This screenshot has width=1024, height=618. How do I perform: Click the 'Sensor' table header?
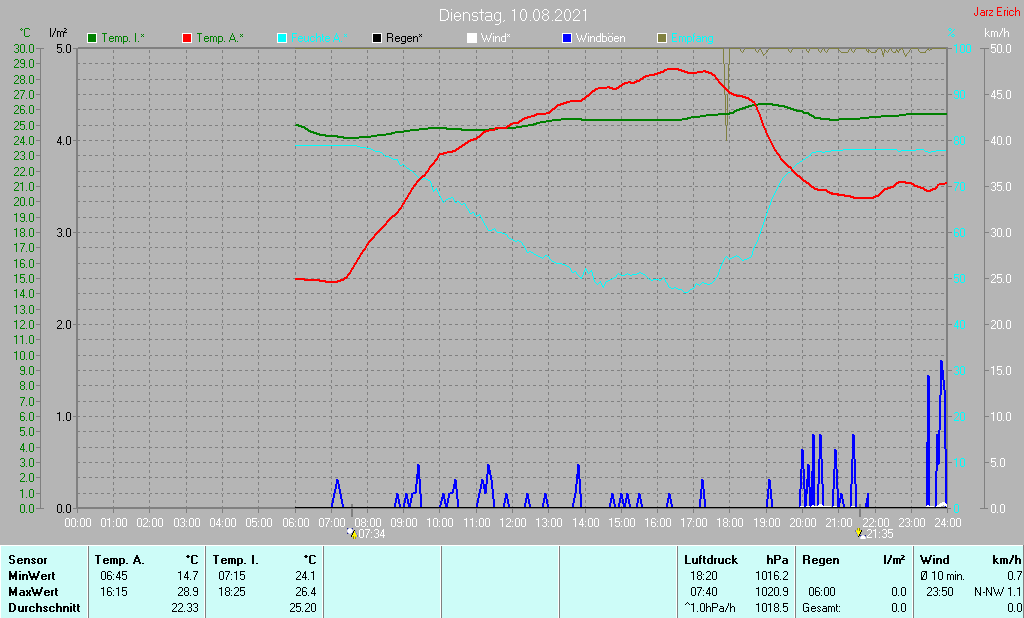[x=27, y=560]
